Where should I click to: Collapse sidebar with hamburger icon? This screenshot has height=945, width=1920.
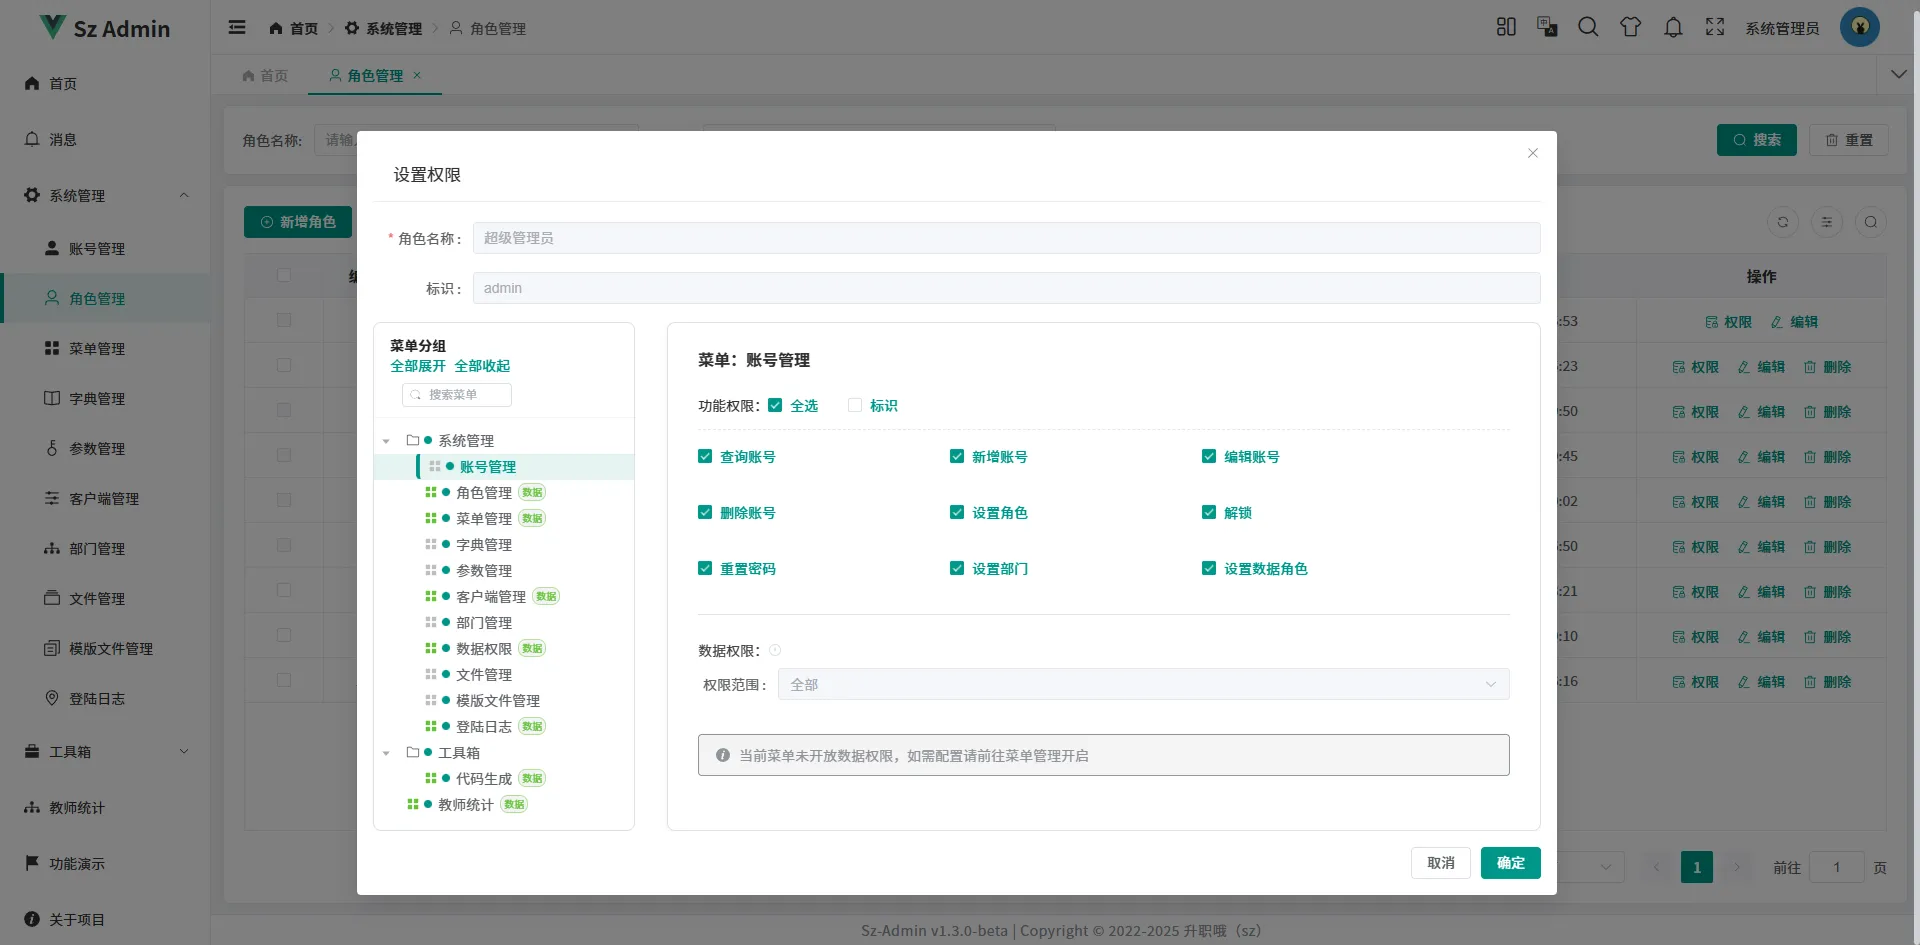point(237,28)
